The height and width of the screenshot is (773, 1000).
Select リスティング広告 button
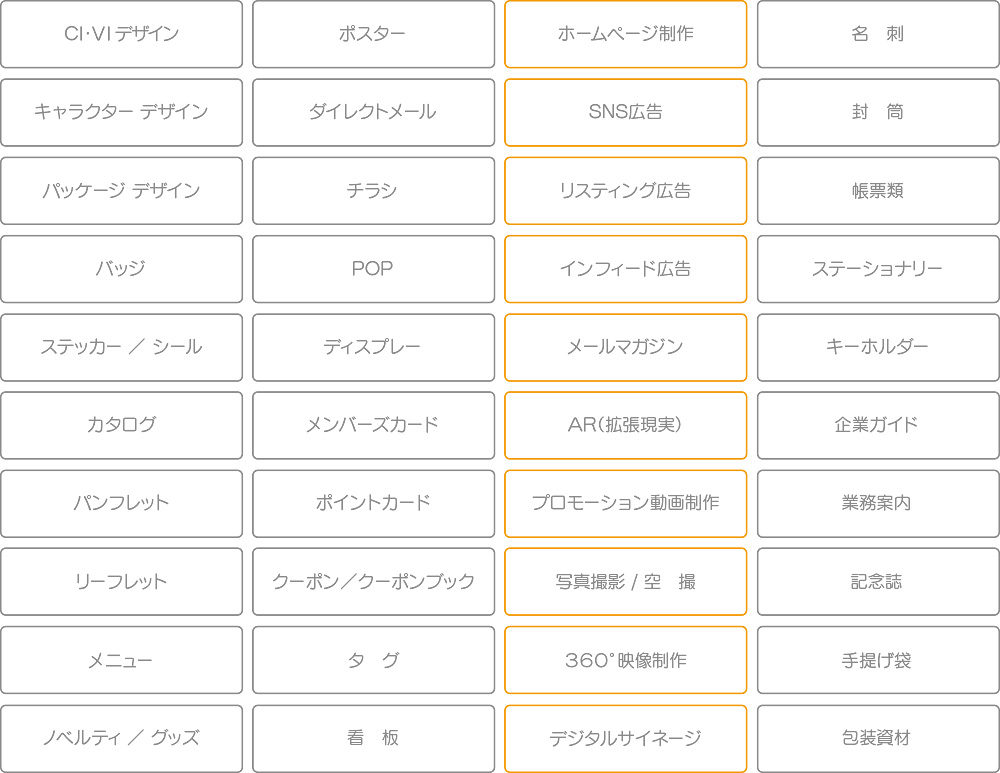[626, 191]
